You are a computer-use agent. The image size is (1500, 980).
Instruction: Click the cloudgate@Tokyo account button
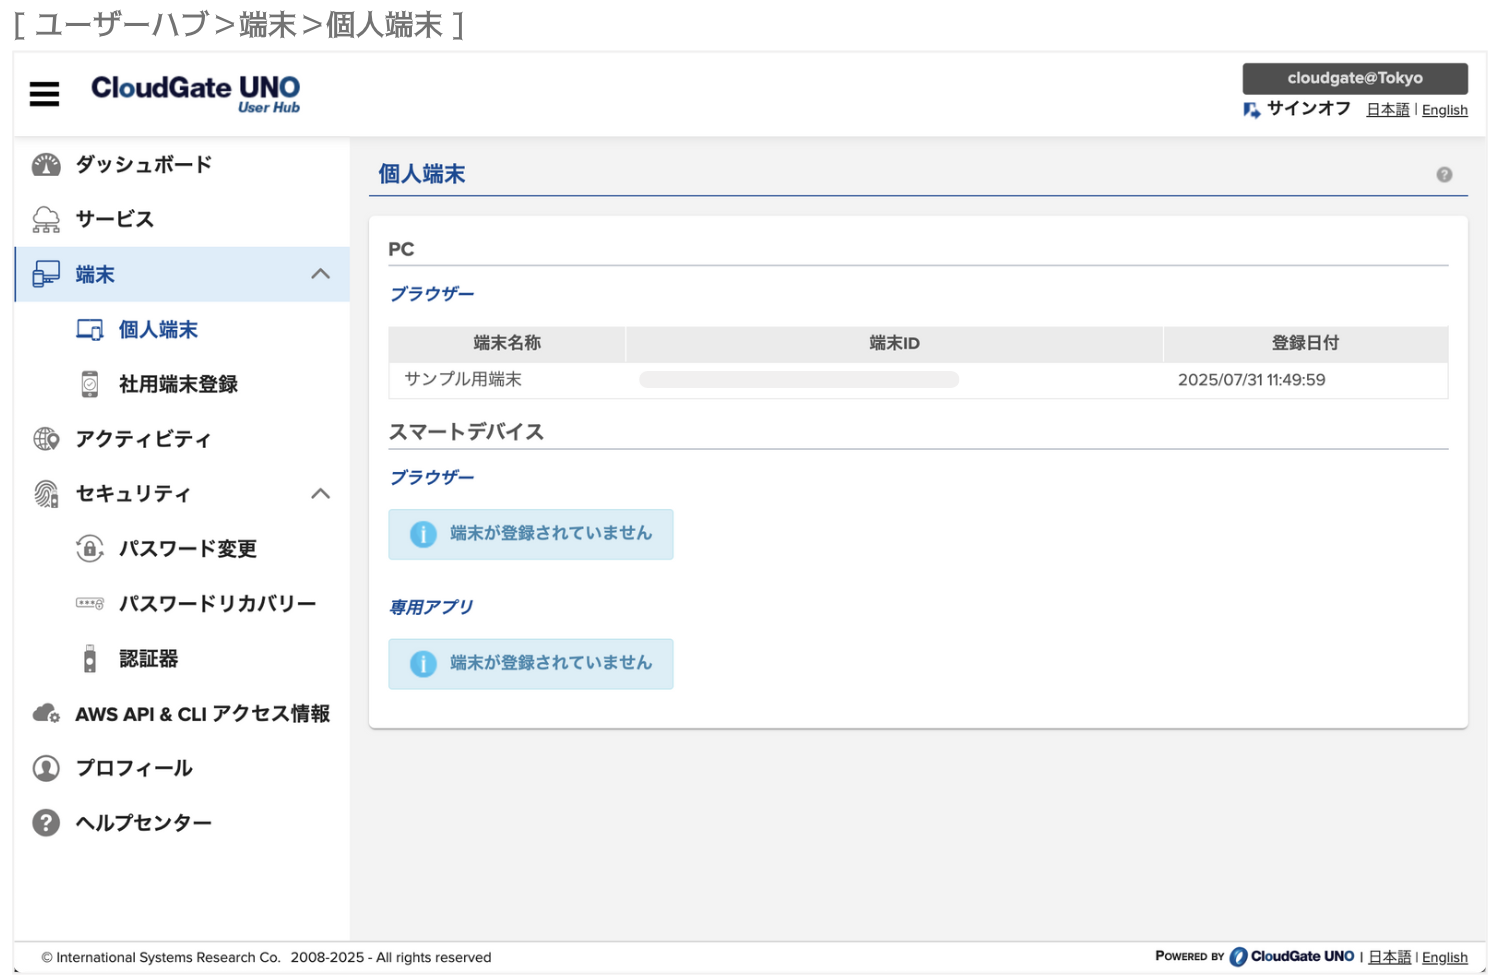[1355, 78]
